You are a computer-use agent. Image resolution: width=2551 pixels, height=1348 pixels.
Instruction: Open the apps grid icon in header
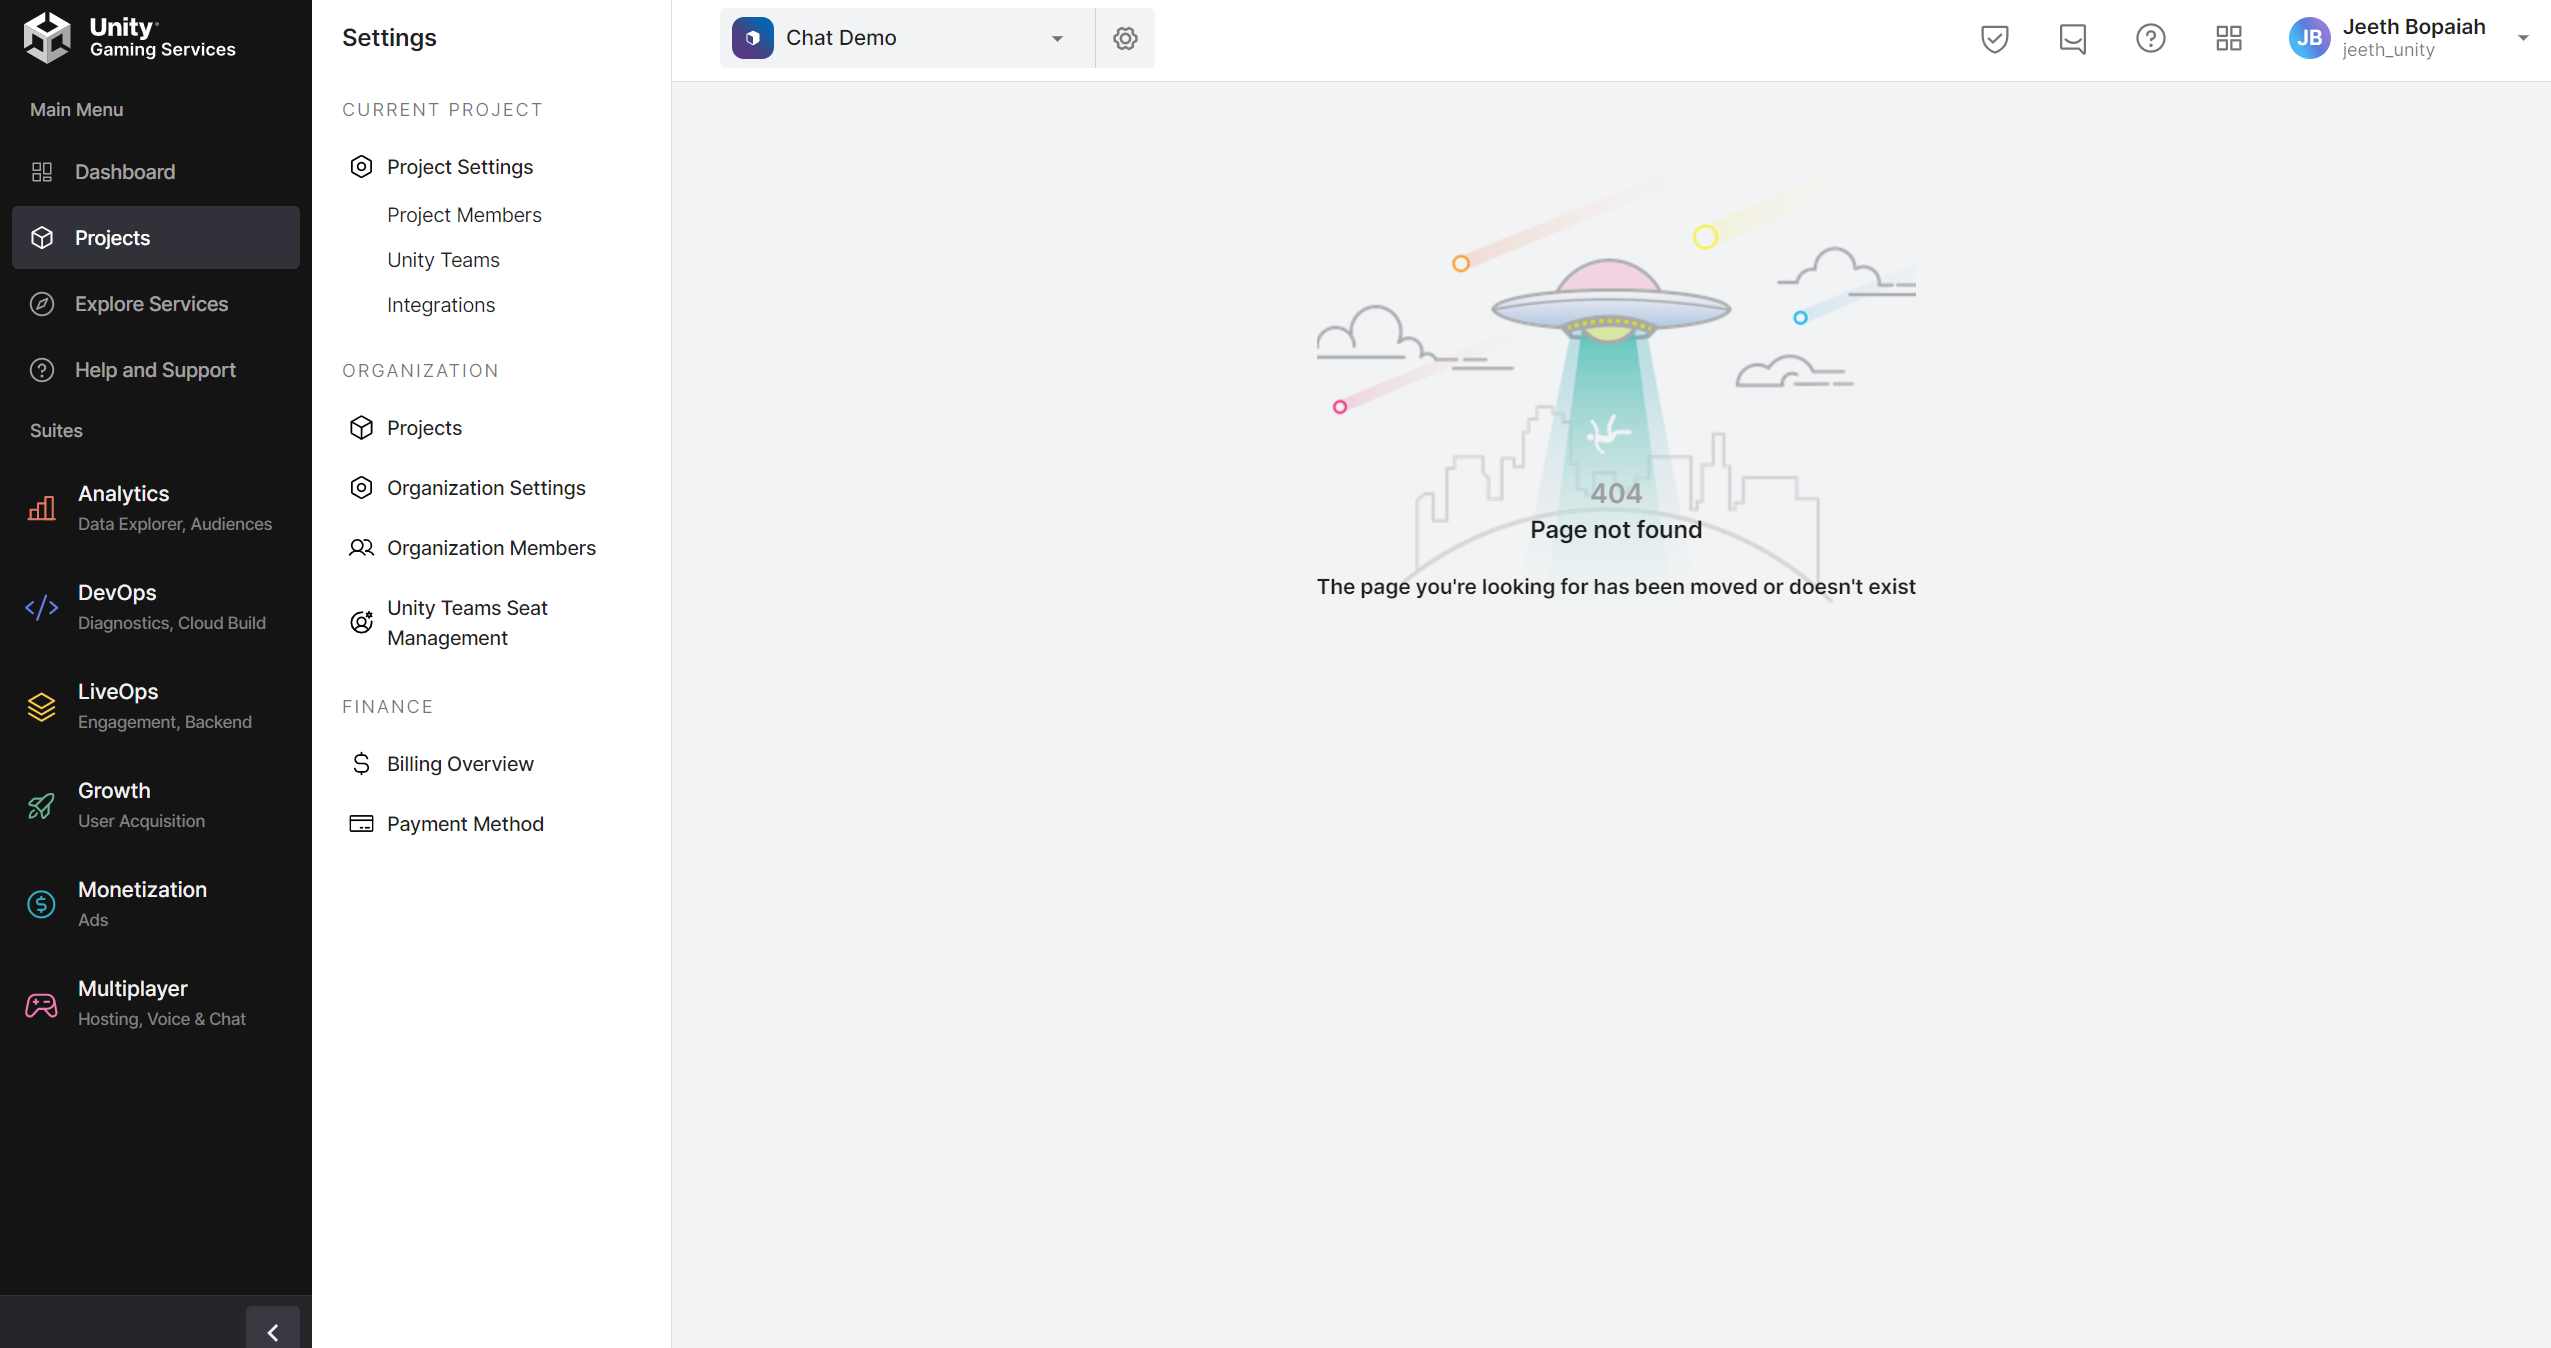[2228, 38]
